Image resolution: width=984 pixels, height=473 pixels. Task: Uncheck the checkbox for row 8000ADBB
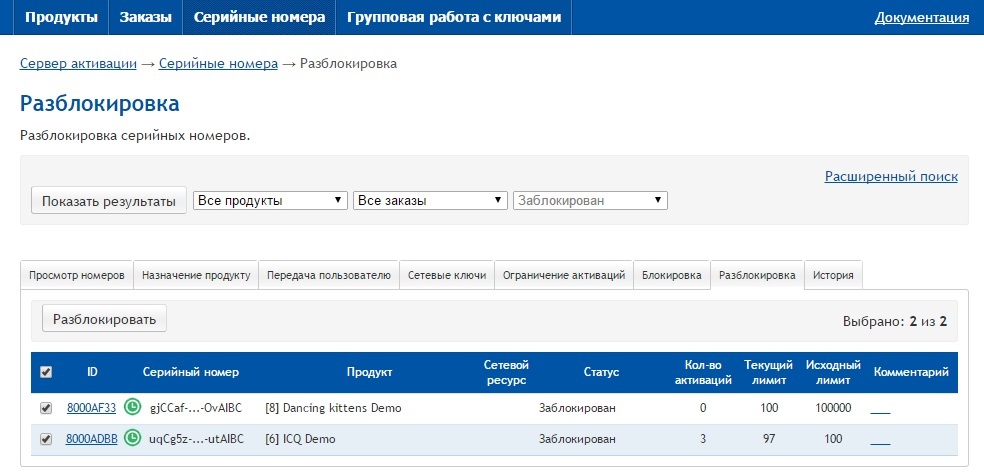(45, 438)
